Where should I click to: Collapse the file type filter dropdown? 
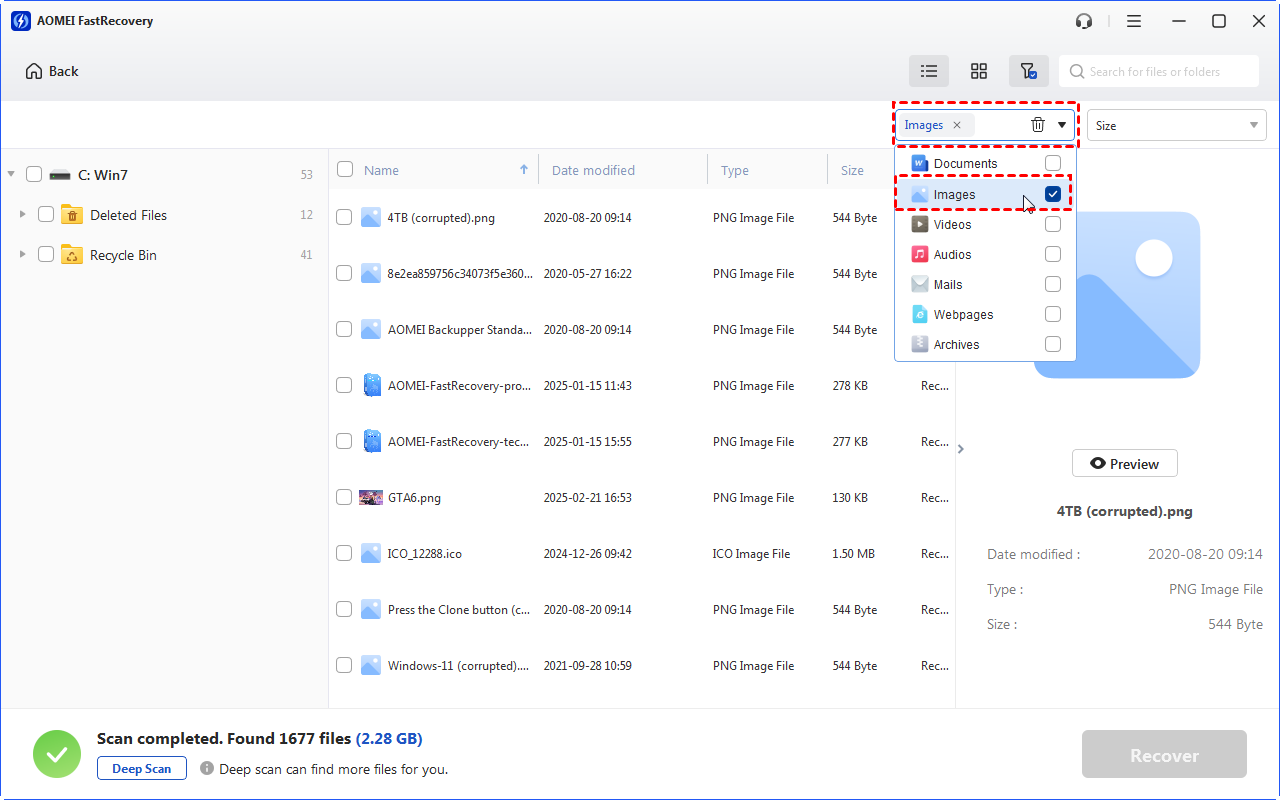[x=1062, y=125]
